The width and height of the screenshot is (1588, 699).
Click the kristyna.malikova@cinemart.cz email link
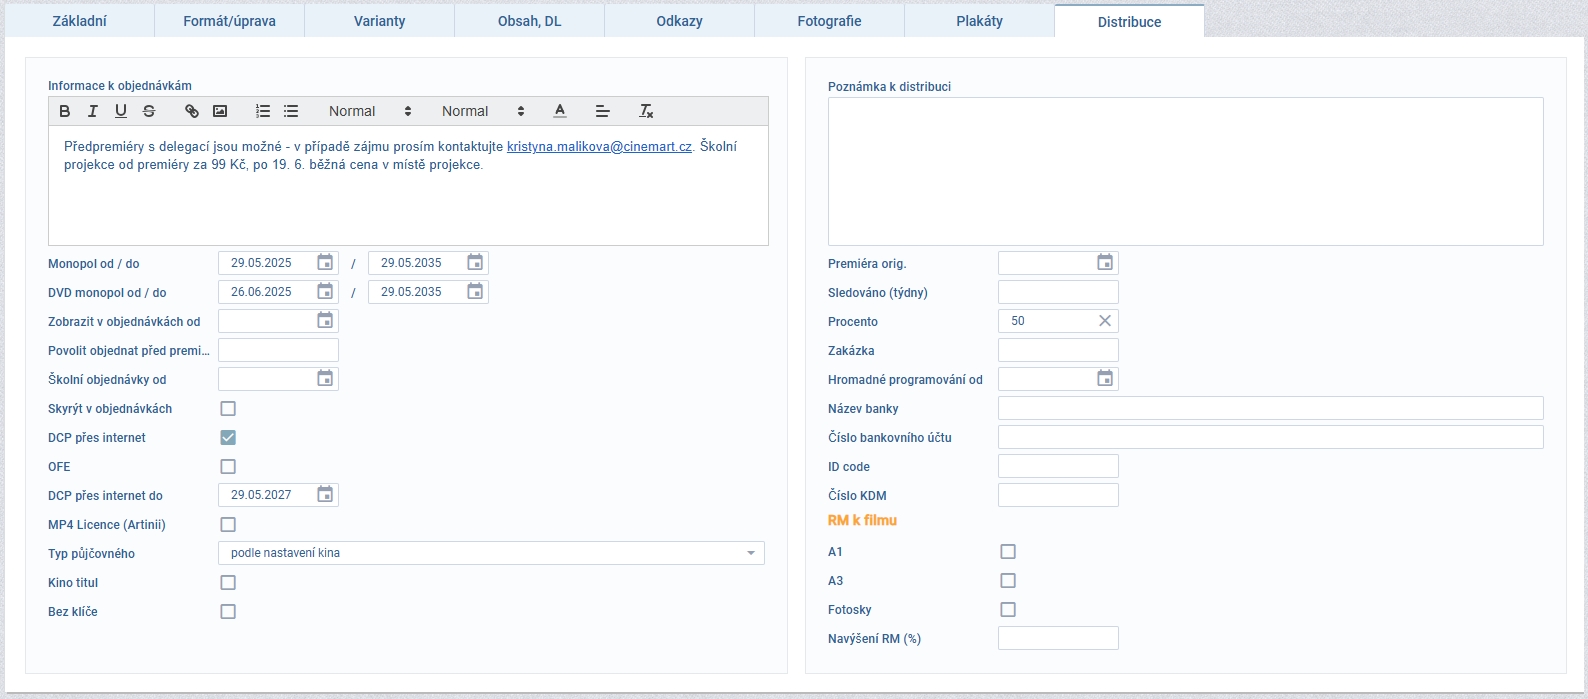pos(599,147)
